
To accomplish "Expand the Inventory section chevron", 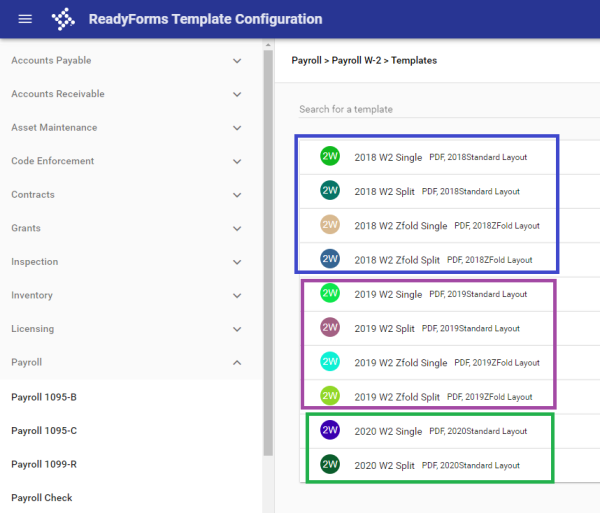I will 237,296.
